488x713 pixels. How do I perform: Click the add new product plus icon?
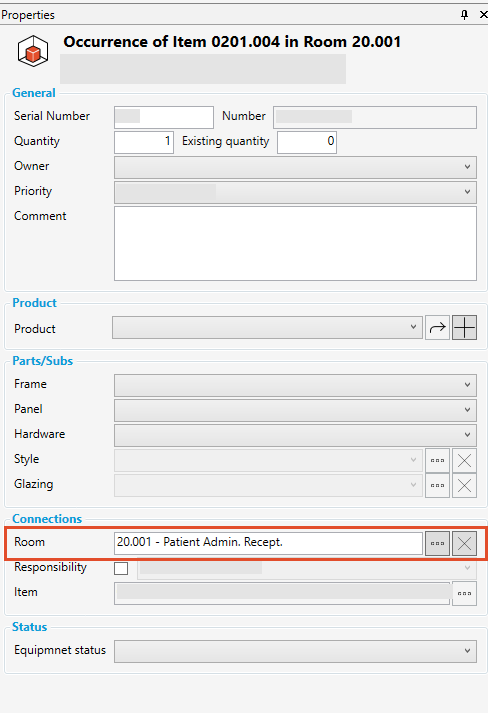point(464,327)
